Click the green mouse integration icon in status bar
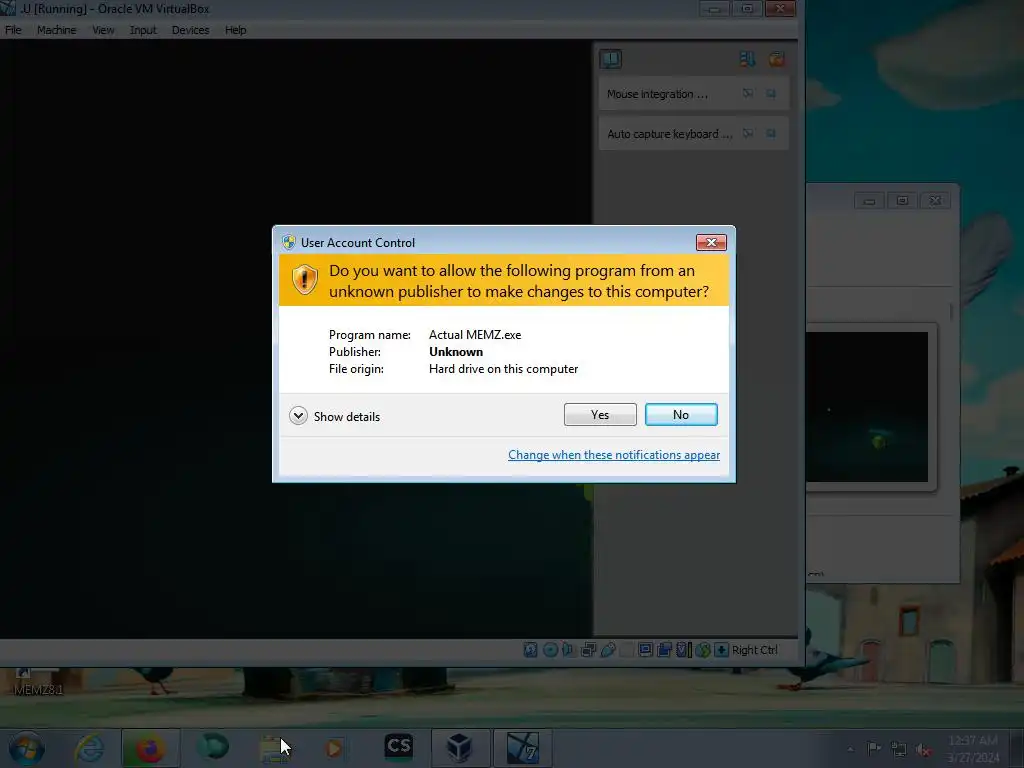1024x768 pixels. click(703, 650)
